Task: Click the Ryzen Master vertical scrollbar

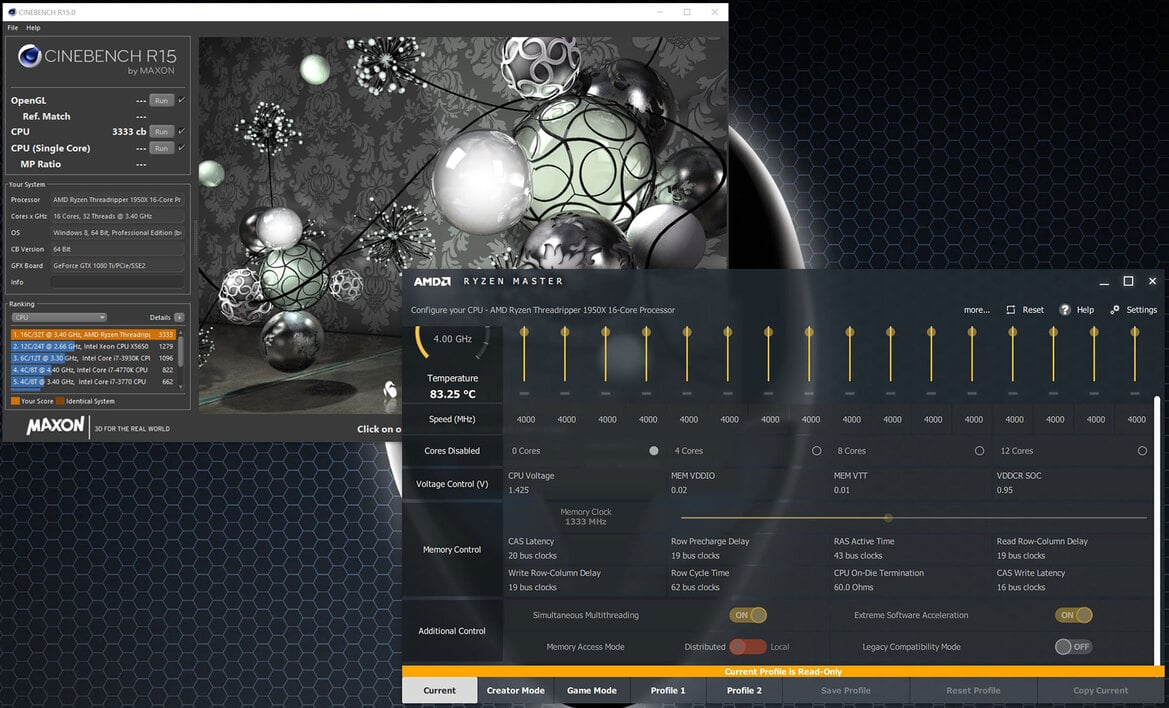Action: pos(1157,529)
